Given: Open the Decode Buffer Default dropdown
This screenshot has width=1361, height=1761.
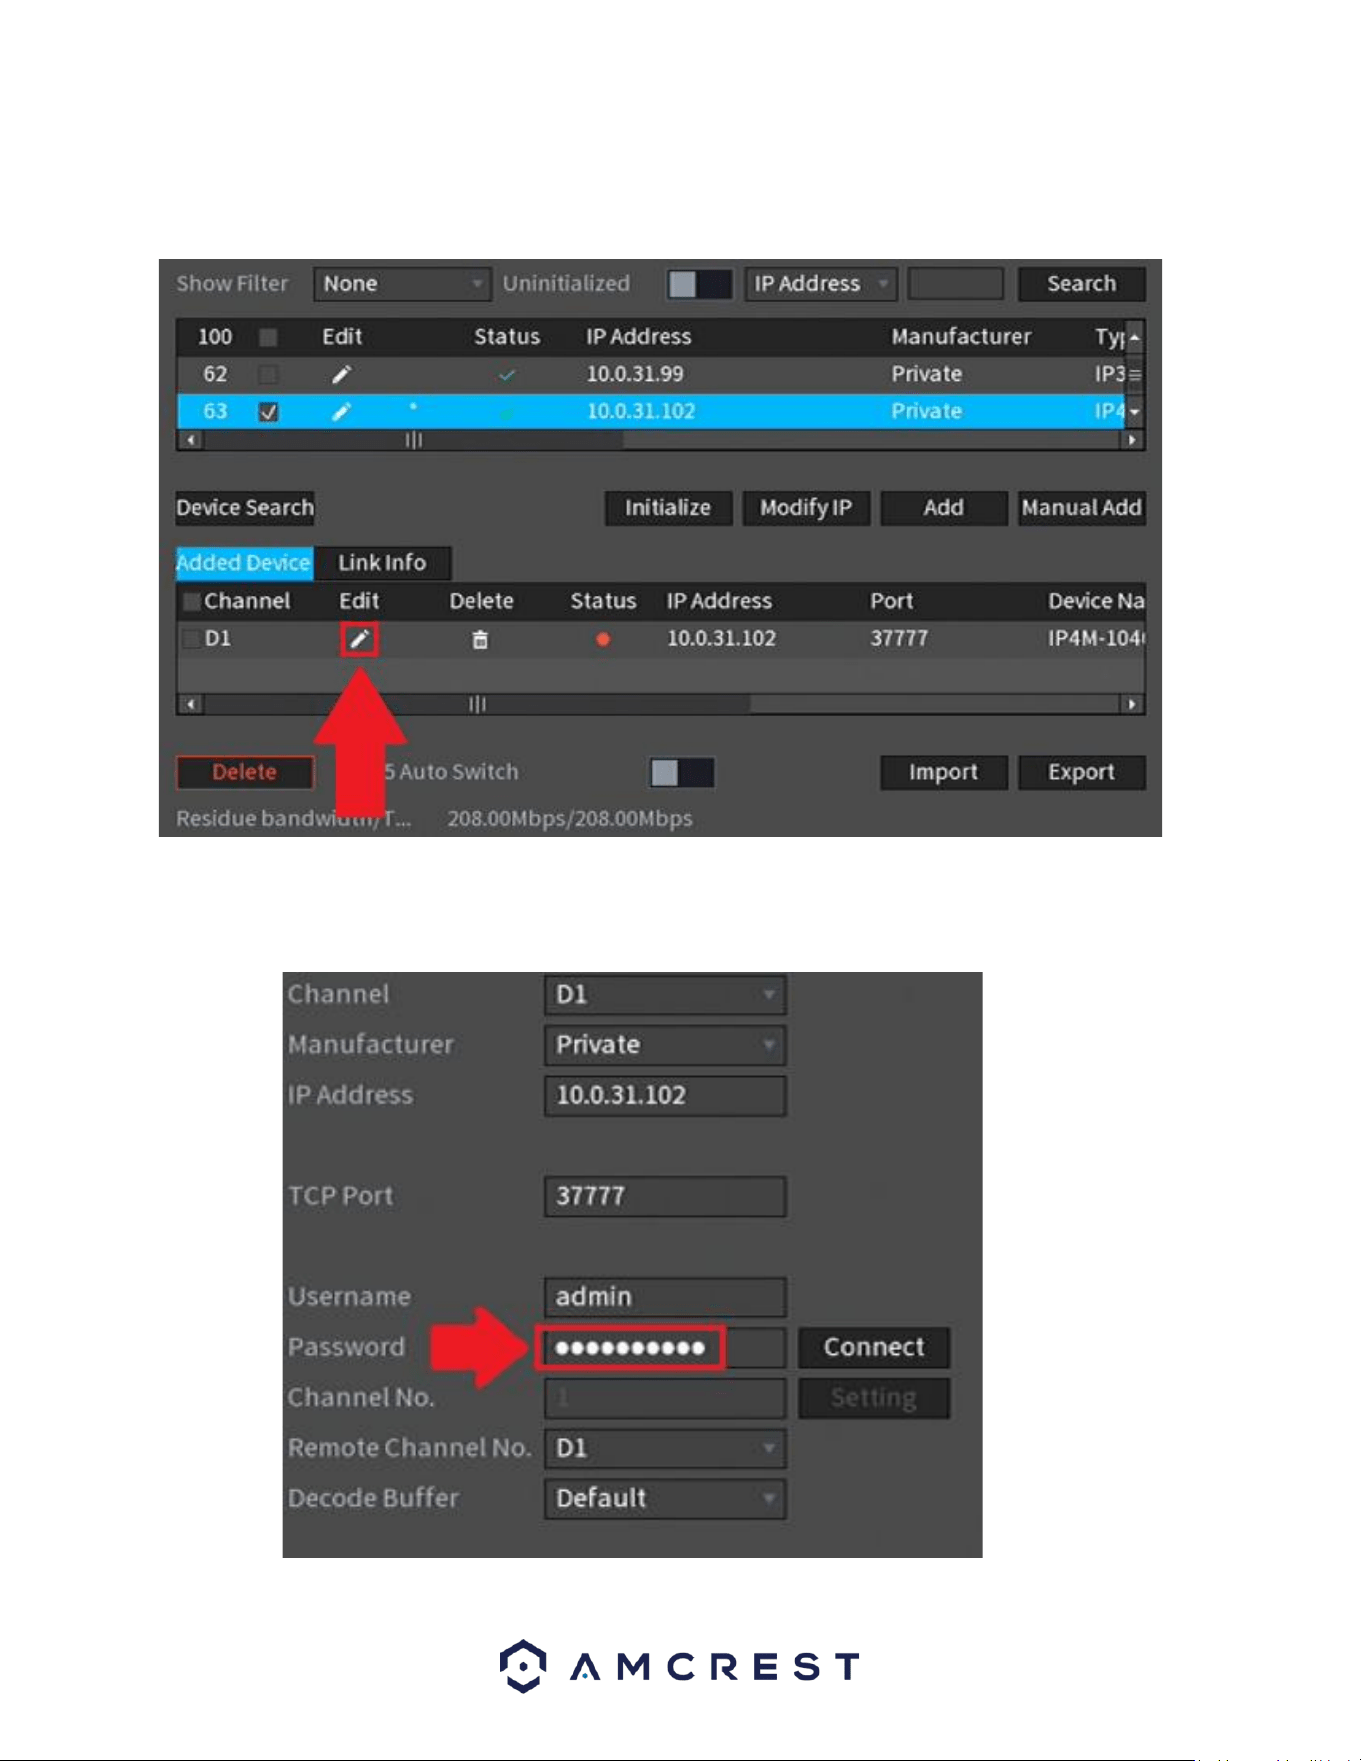Looking at the screenshot, I should 665,1499.
